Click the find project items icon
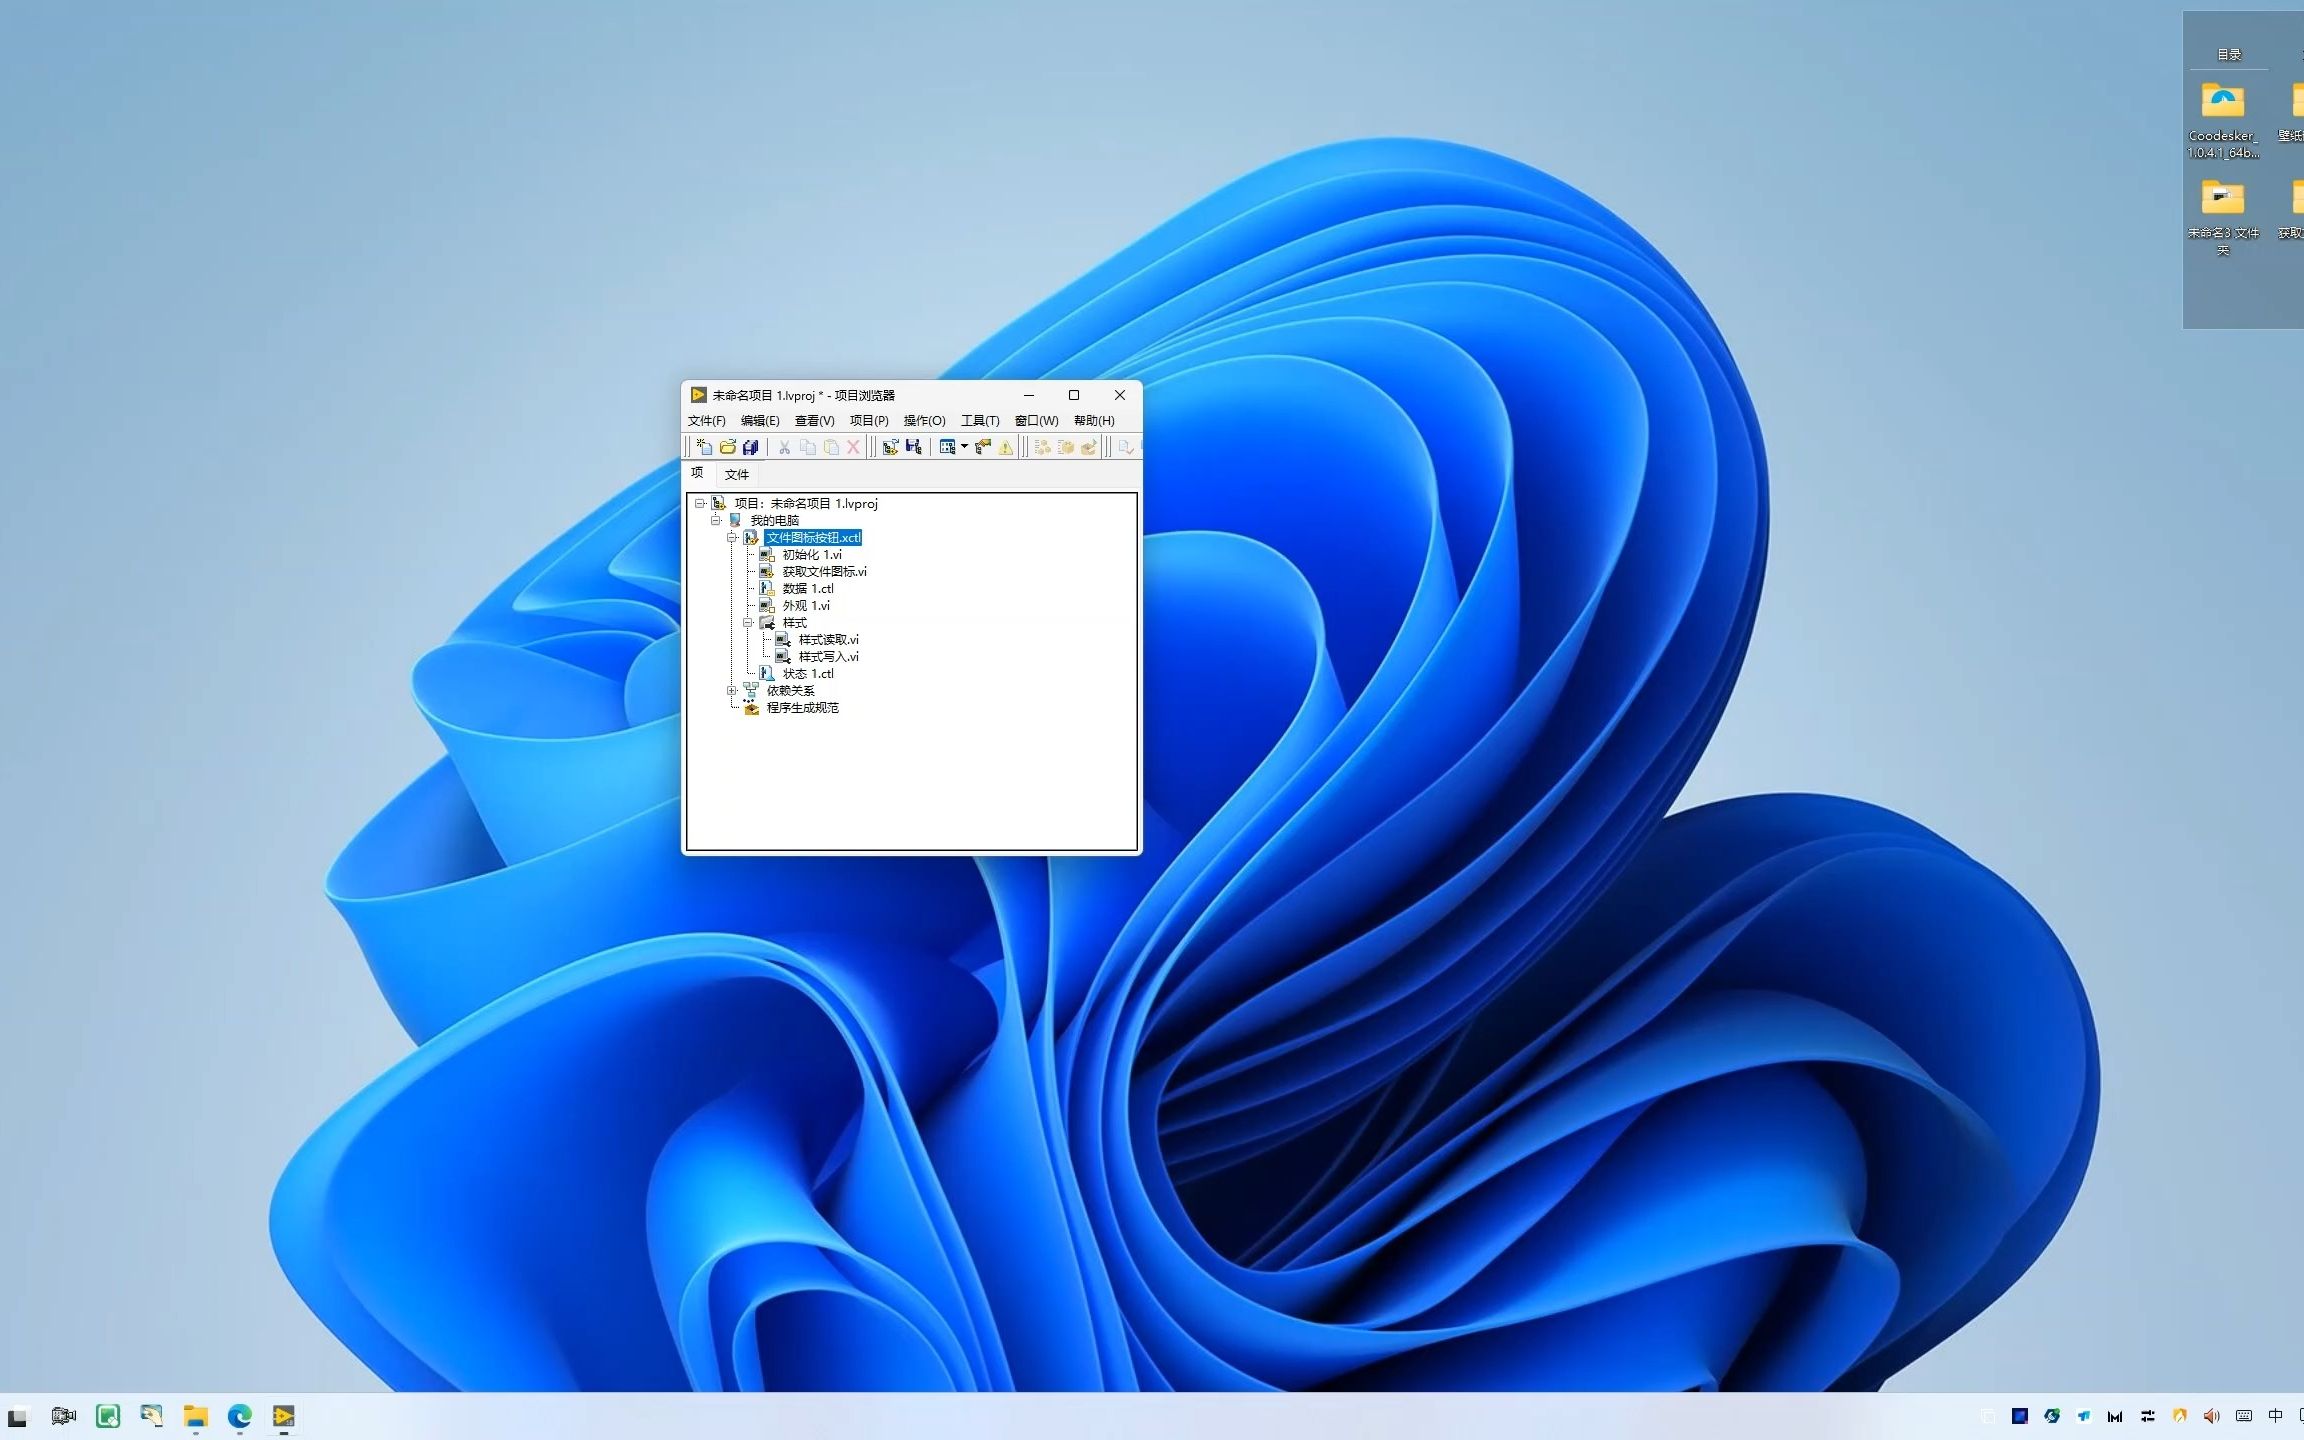 pyautogui.click(x=983, y=447)
